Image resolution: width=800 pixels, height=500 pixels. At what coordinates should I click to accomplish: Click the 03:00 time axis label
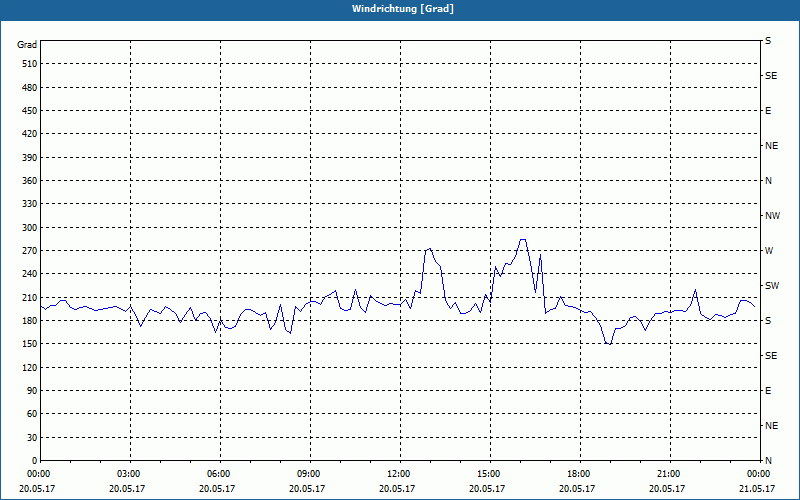point(131,474)
